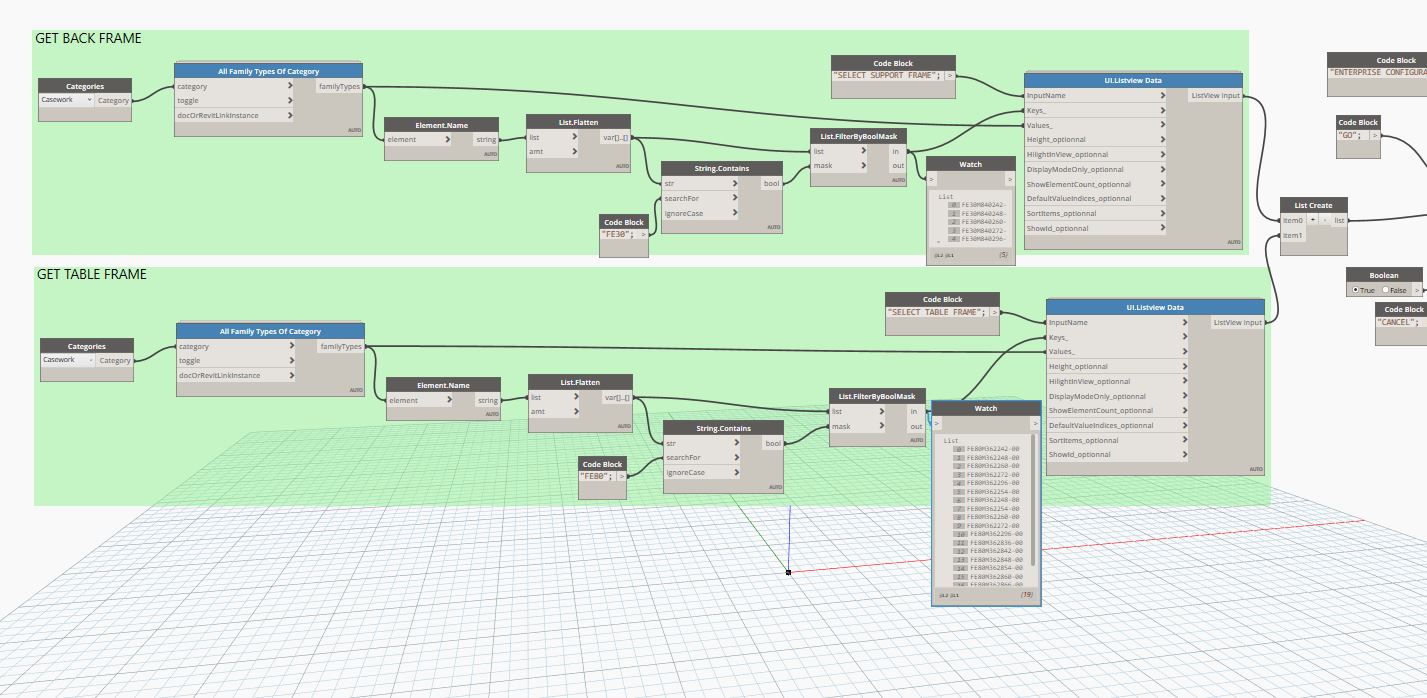The height and width of the screenshot is (698, 1427).
Task: Click output arrow of "FE30" Code Block
Action: (x=645, y=236)
